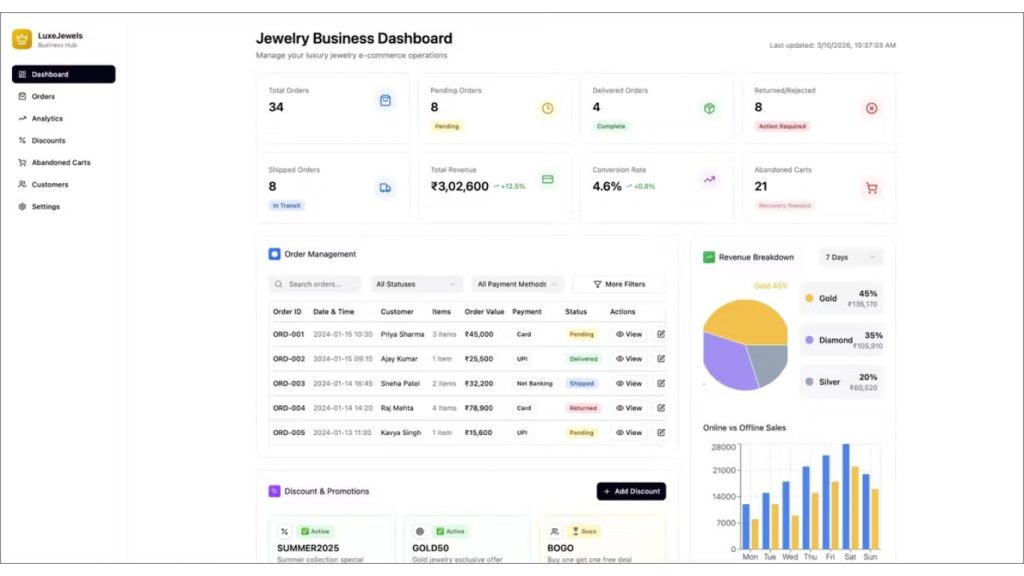Click the Shipped Orders truck icon
The image size is (1024, 576).
coord(385,188)
